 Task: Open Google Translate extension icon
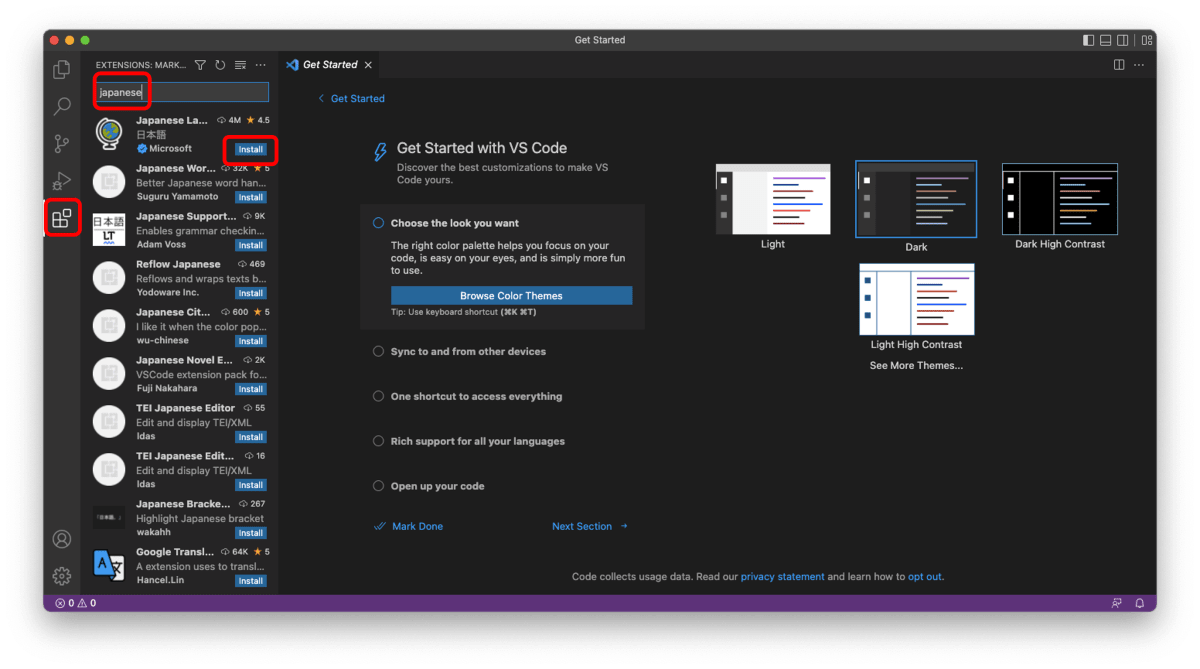click(x=109, y=565)
